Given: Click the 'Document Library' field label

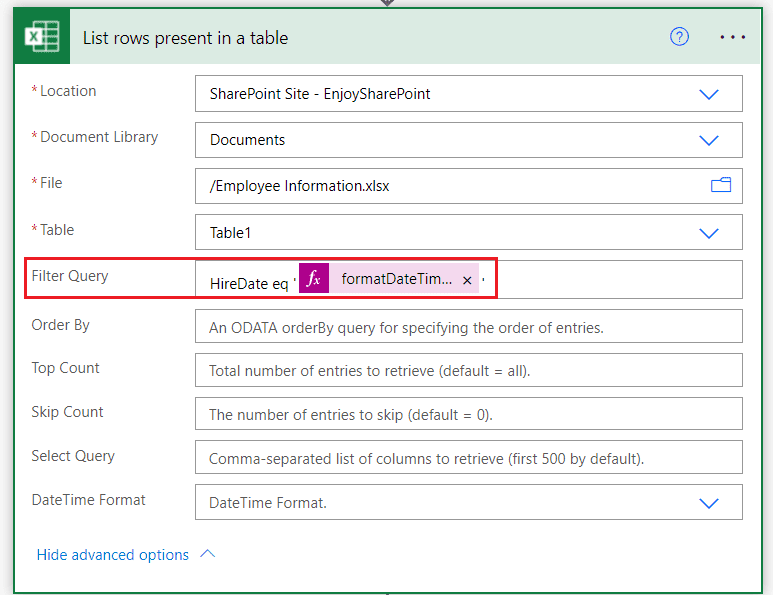Looking at the screenshot, I should click(x=99, y=137).
